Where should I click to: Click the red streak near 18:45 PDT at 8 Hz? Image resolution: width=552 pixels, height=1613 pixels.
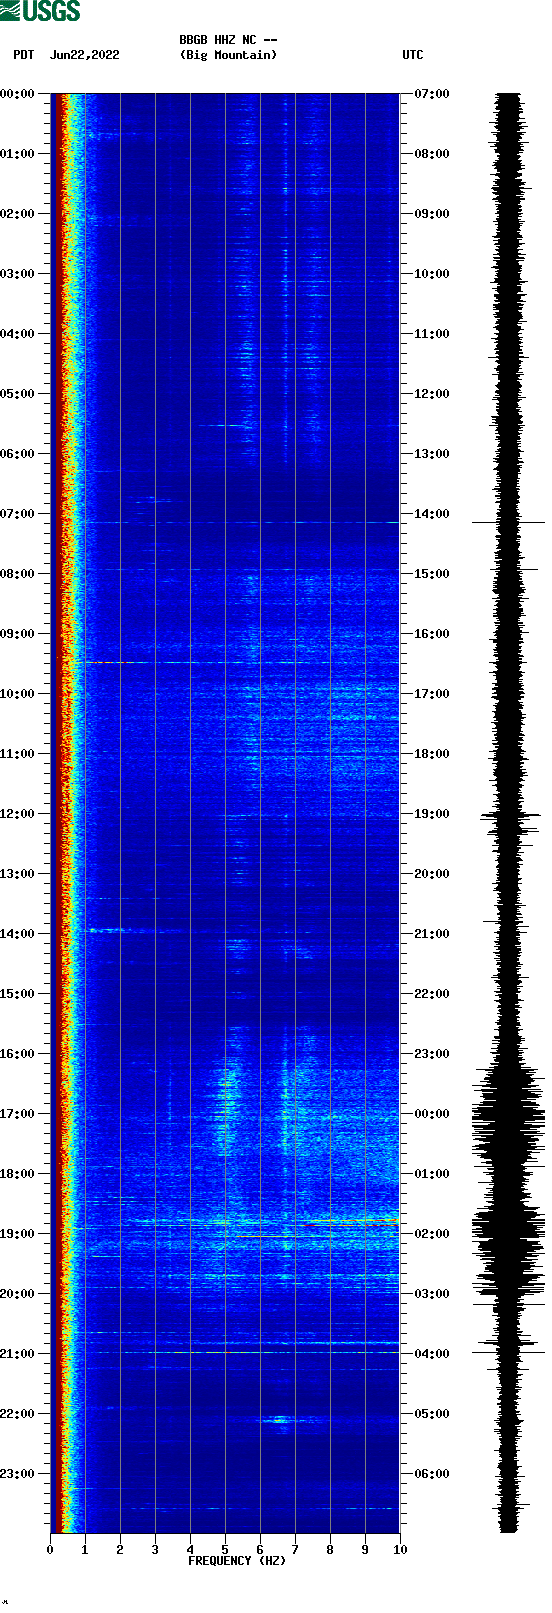[352, 1220]
